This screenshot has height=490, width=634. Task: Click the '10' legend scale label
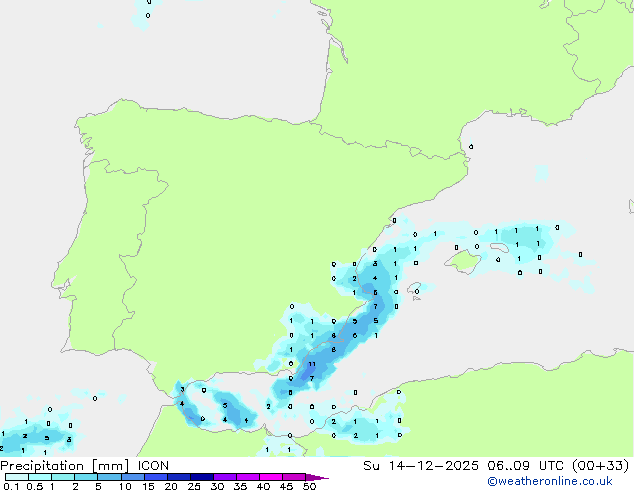click(x=125, y=486)
